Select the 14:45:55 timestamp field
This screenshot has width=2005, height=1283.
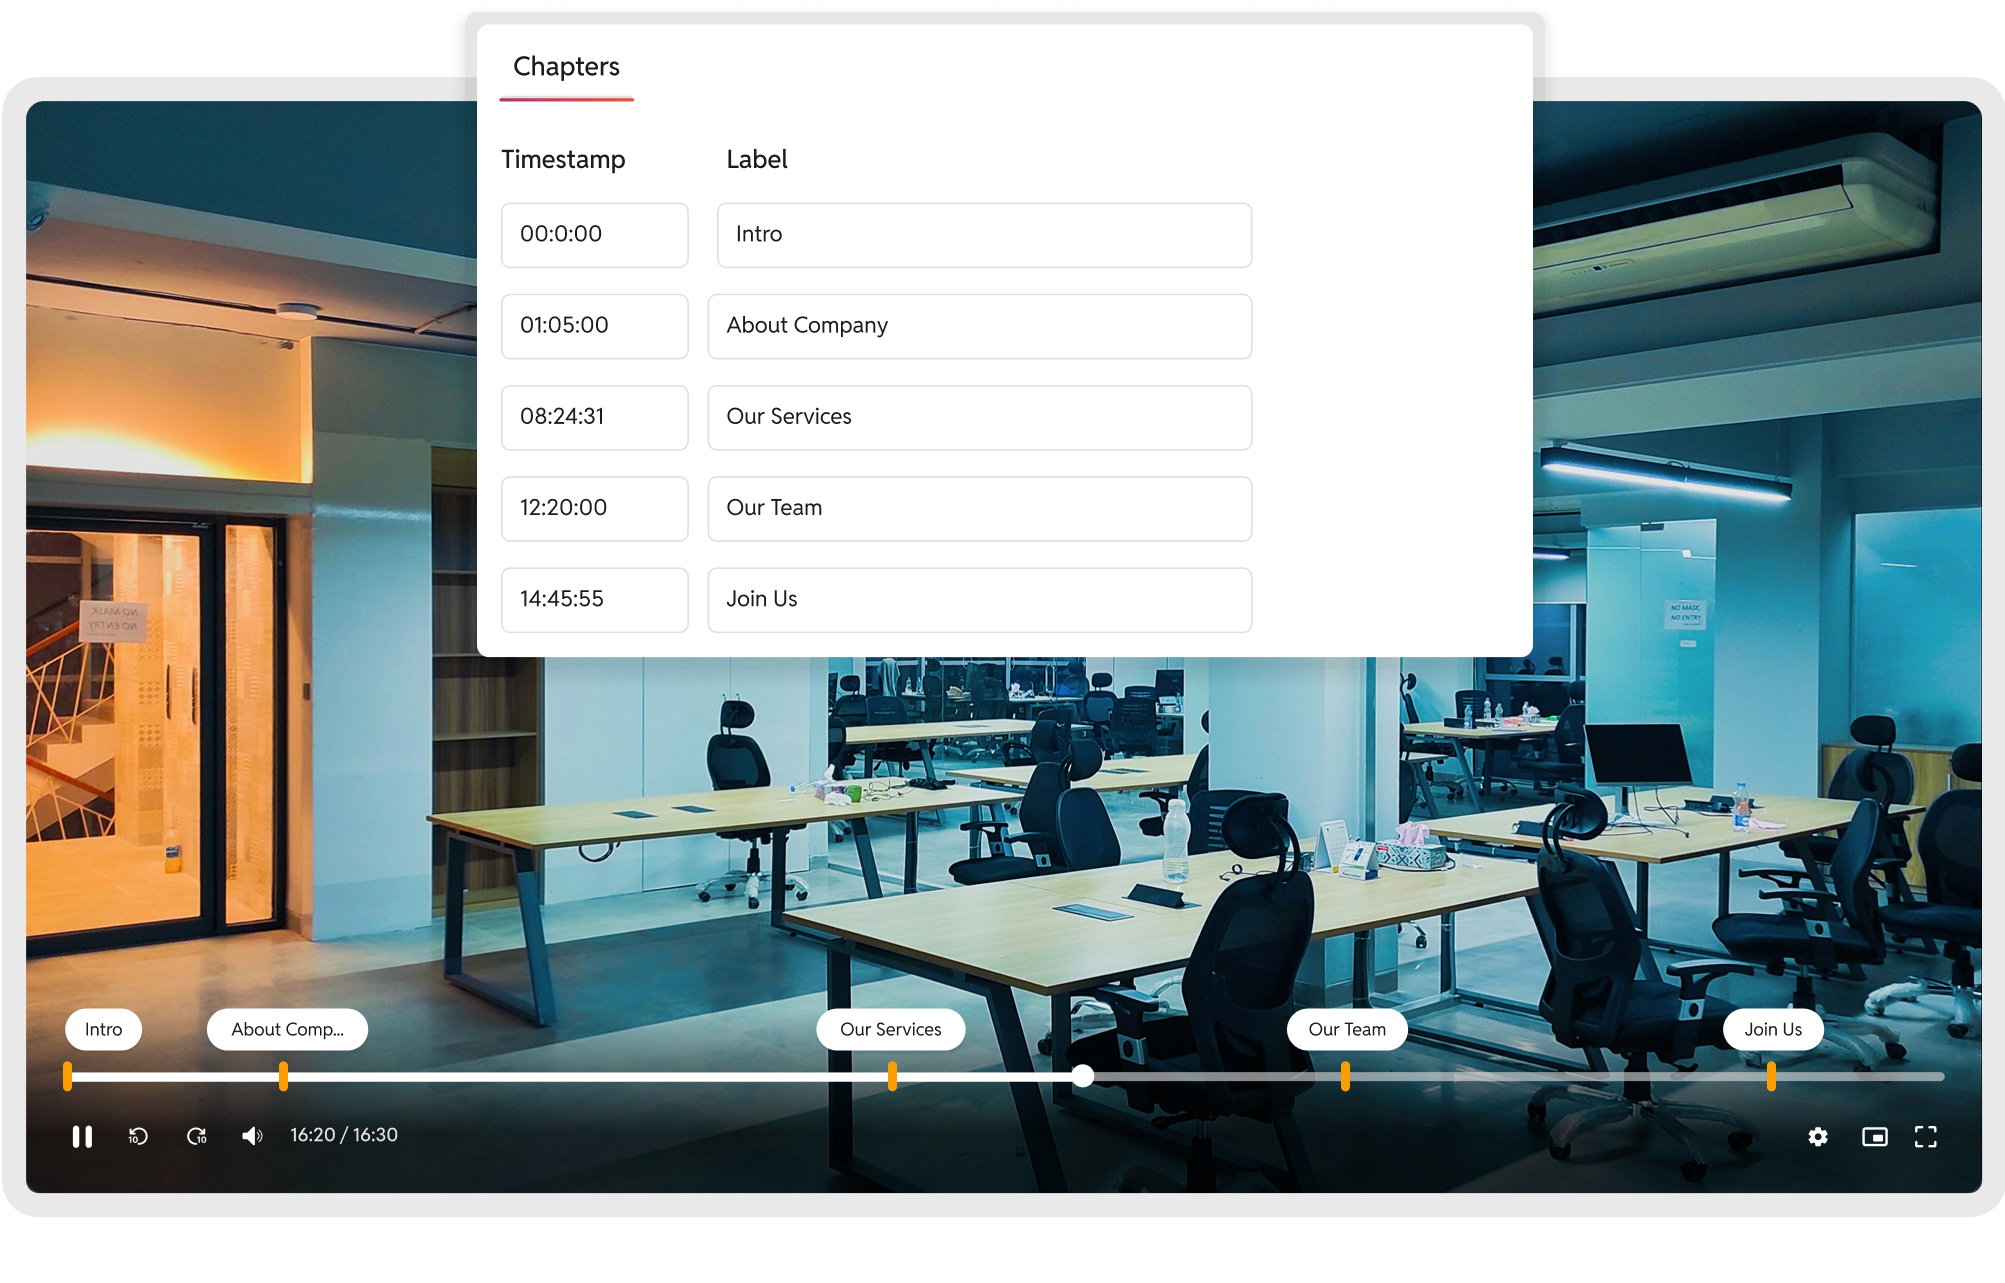pyautogui.click(x=594, y=599)
